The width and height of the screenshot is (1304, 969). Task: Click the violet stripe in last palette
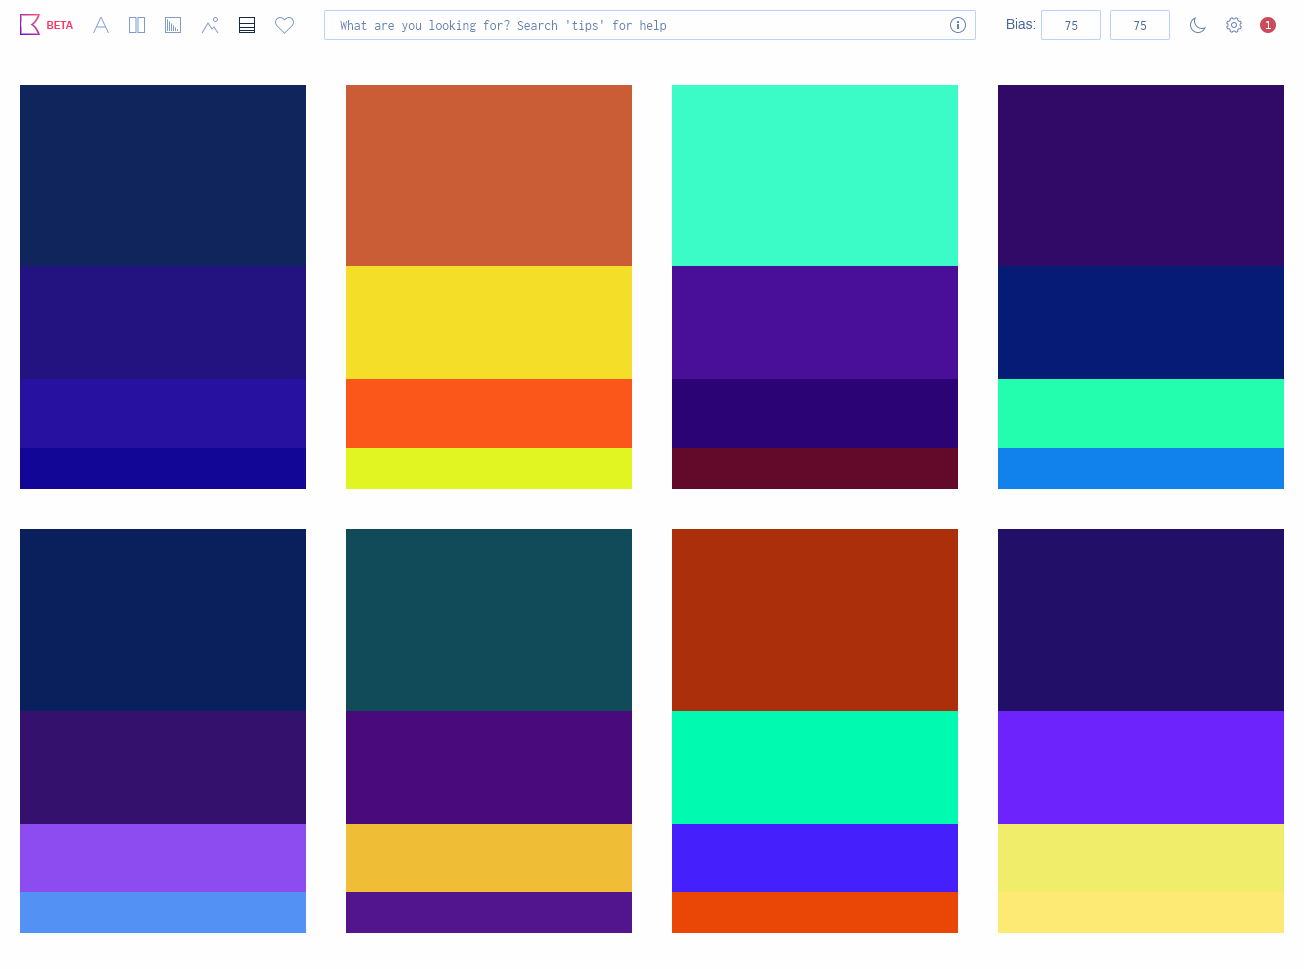coord(1140,767)
